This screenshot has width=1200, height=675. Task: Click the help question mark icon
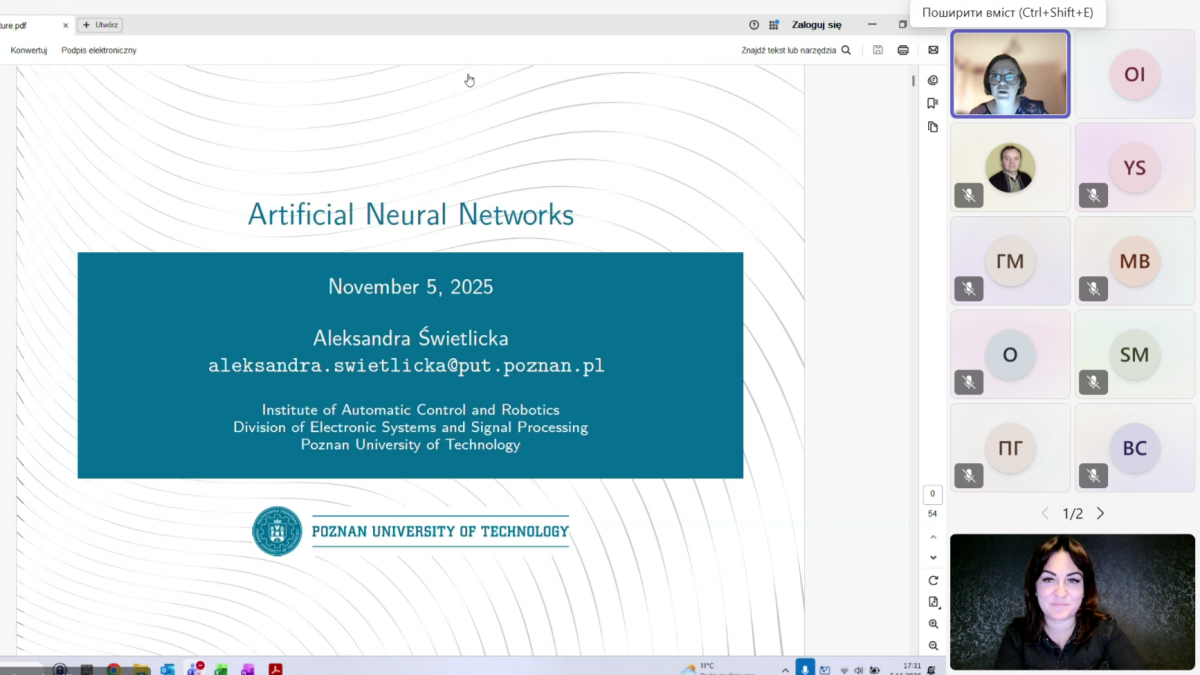[754, 25]
